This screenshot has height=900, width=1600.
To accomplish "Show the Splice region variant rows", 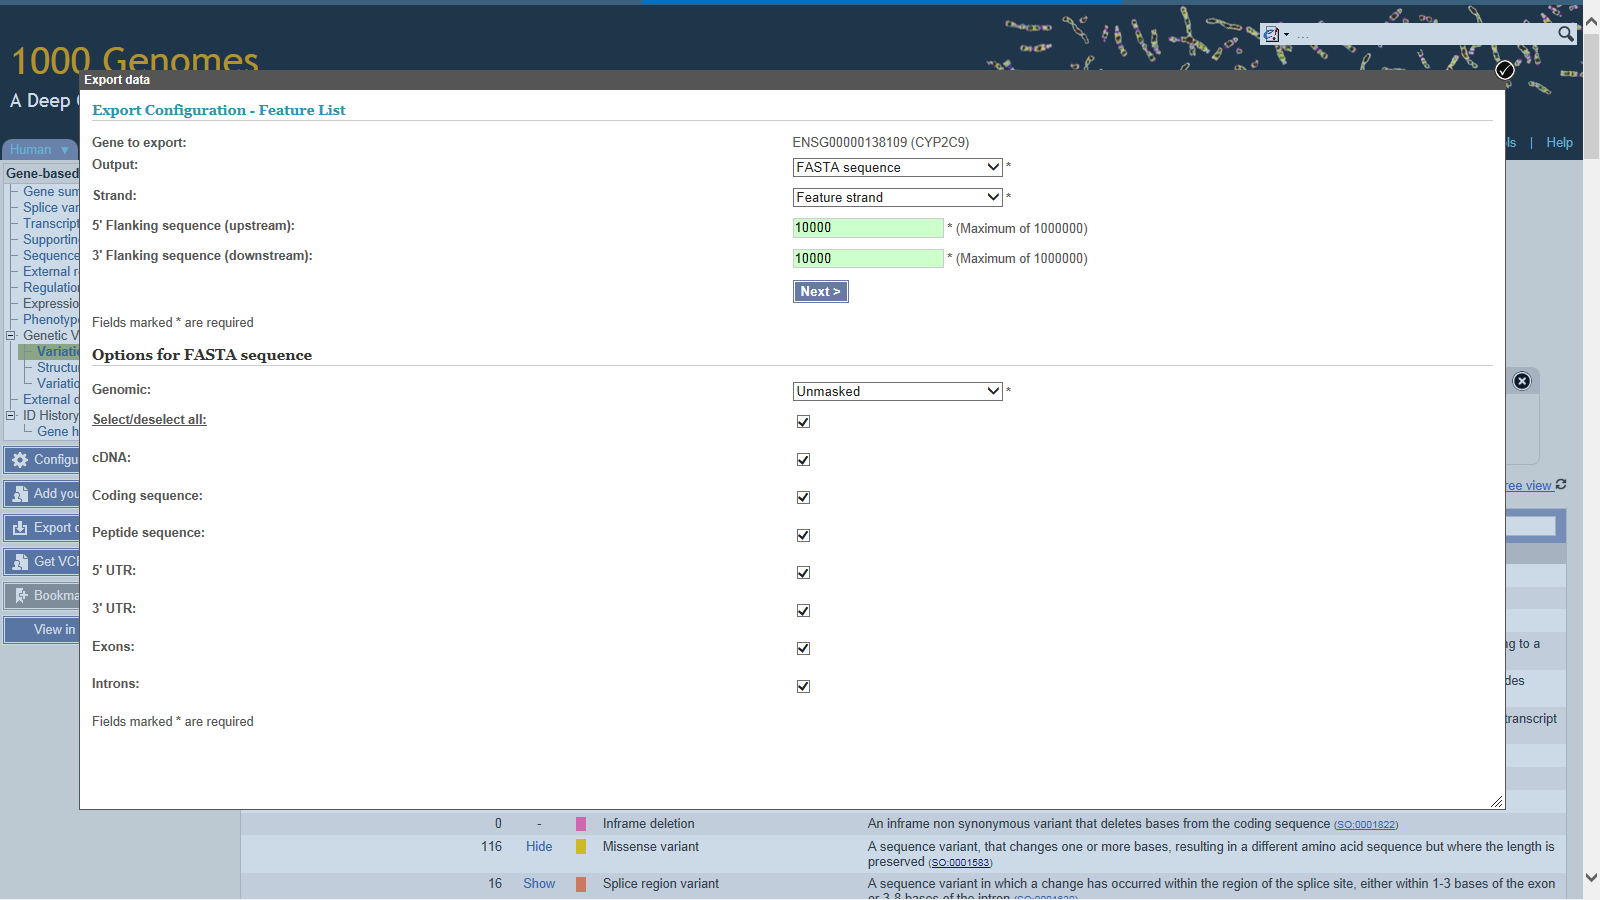I will (539, 884).
